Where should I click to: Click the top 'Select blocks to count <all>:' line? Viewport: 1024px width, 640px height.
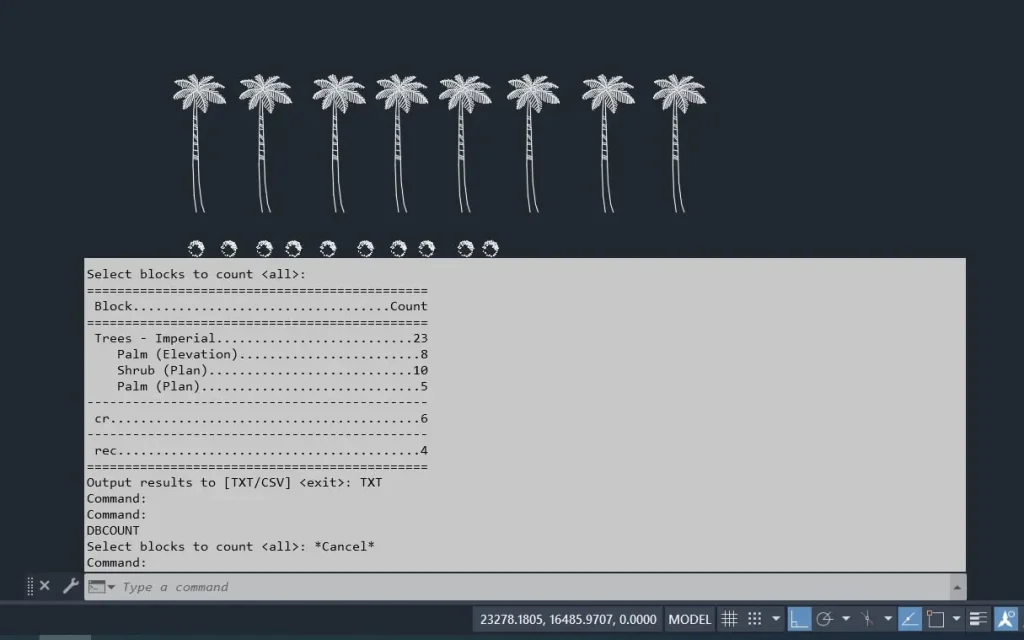[196, 274]
